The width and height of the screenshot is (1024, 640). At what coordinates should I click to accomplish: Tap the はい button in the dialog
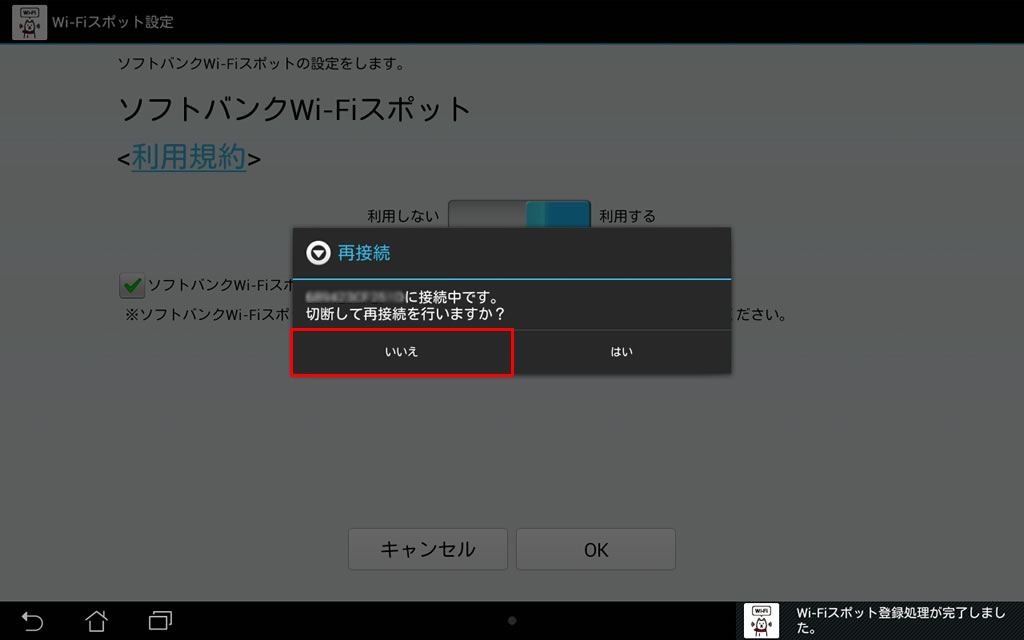(x=622, y=352)
